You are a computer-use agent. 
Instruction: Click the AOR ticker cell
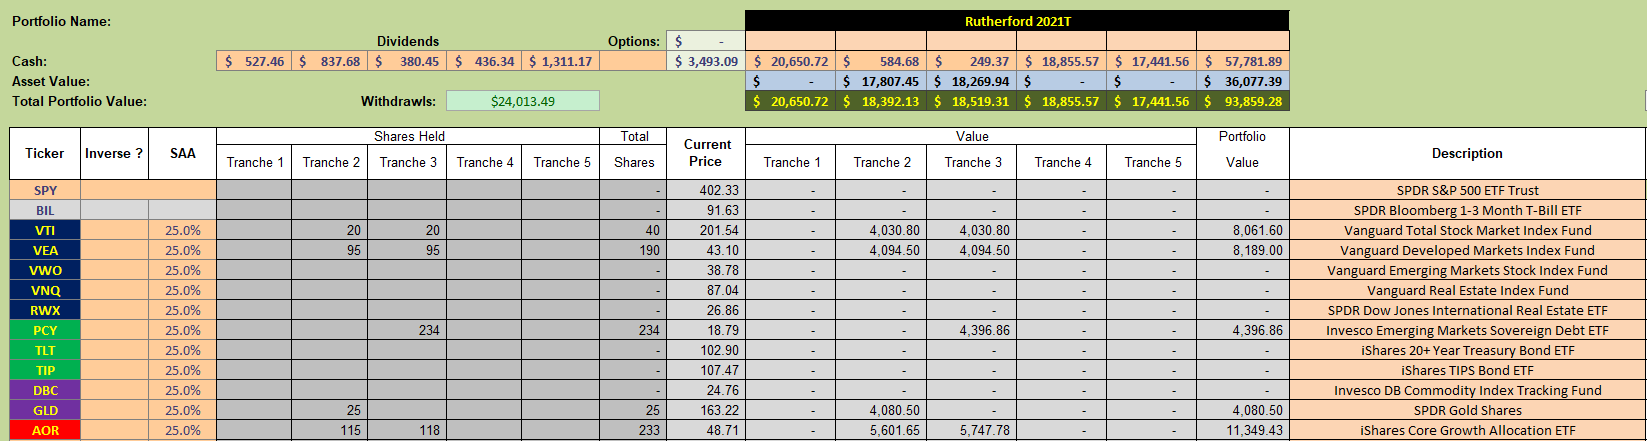[x=45, y=430]
